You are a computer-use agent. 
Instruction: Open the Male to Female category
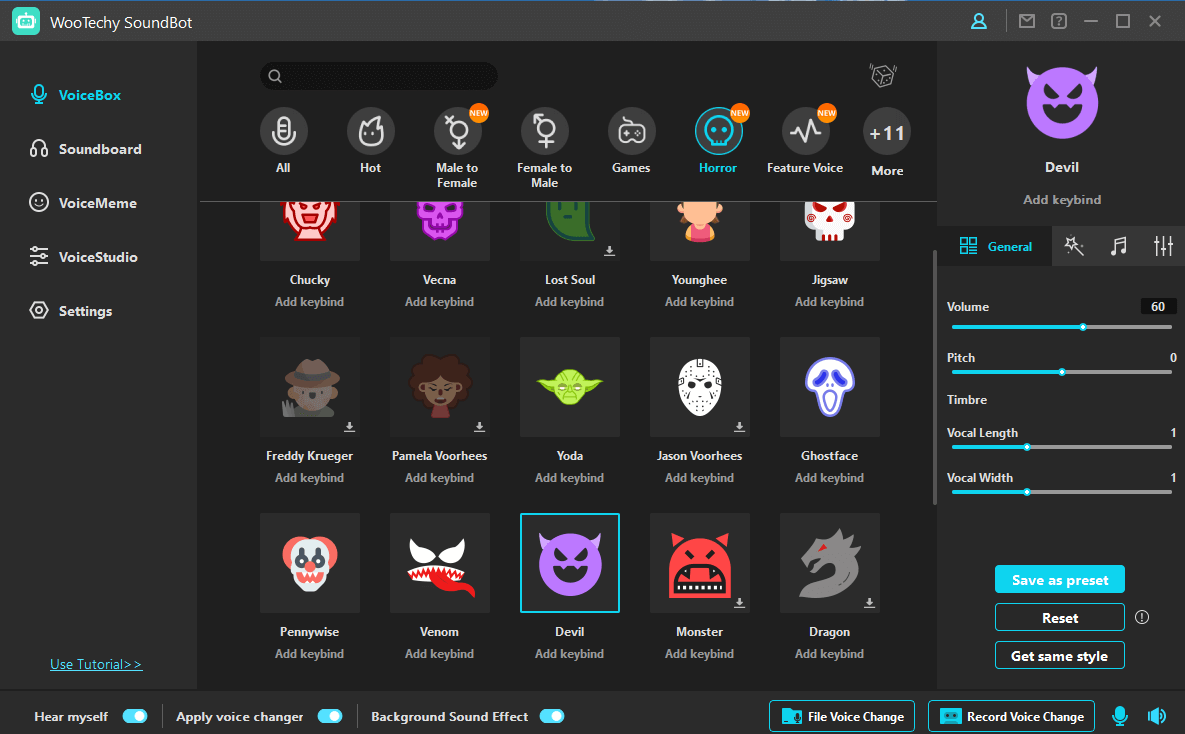pos(457,131)
